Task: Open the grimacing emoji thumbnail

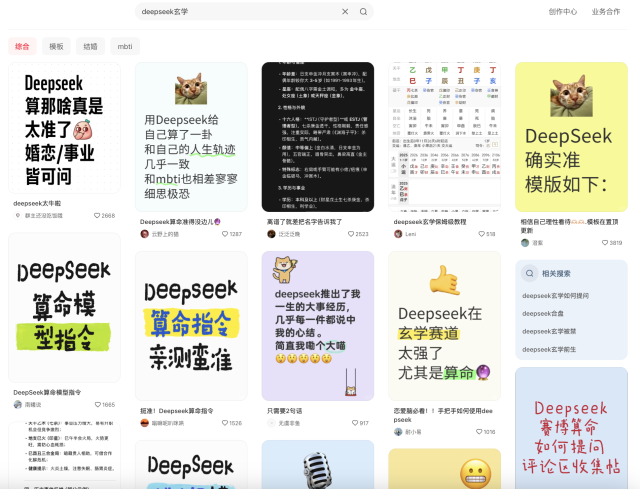Action: [x=444, y=469]
